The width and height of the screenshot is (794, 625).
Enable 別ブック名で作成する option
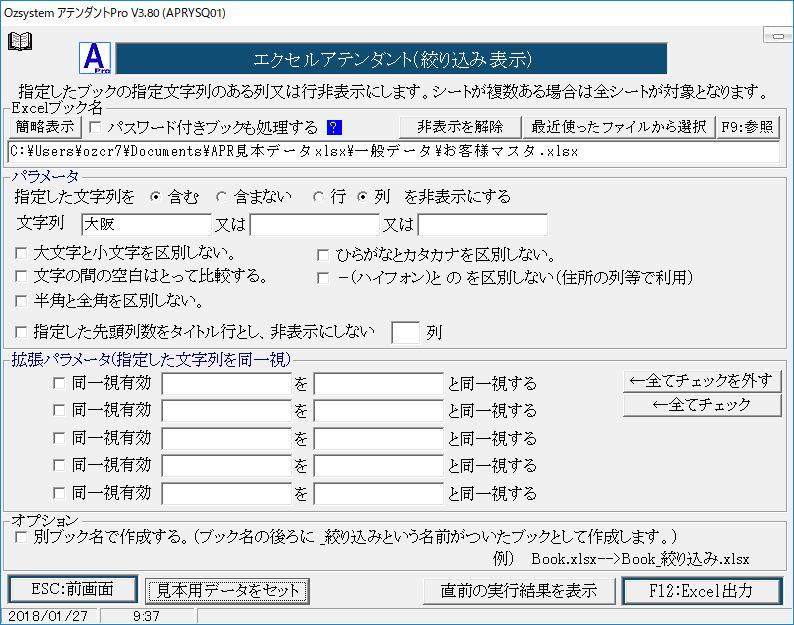point(21,537)
